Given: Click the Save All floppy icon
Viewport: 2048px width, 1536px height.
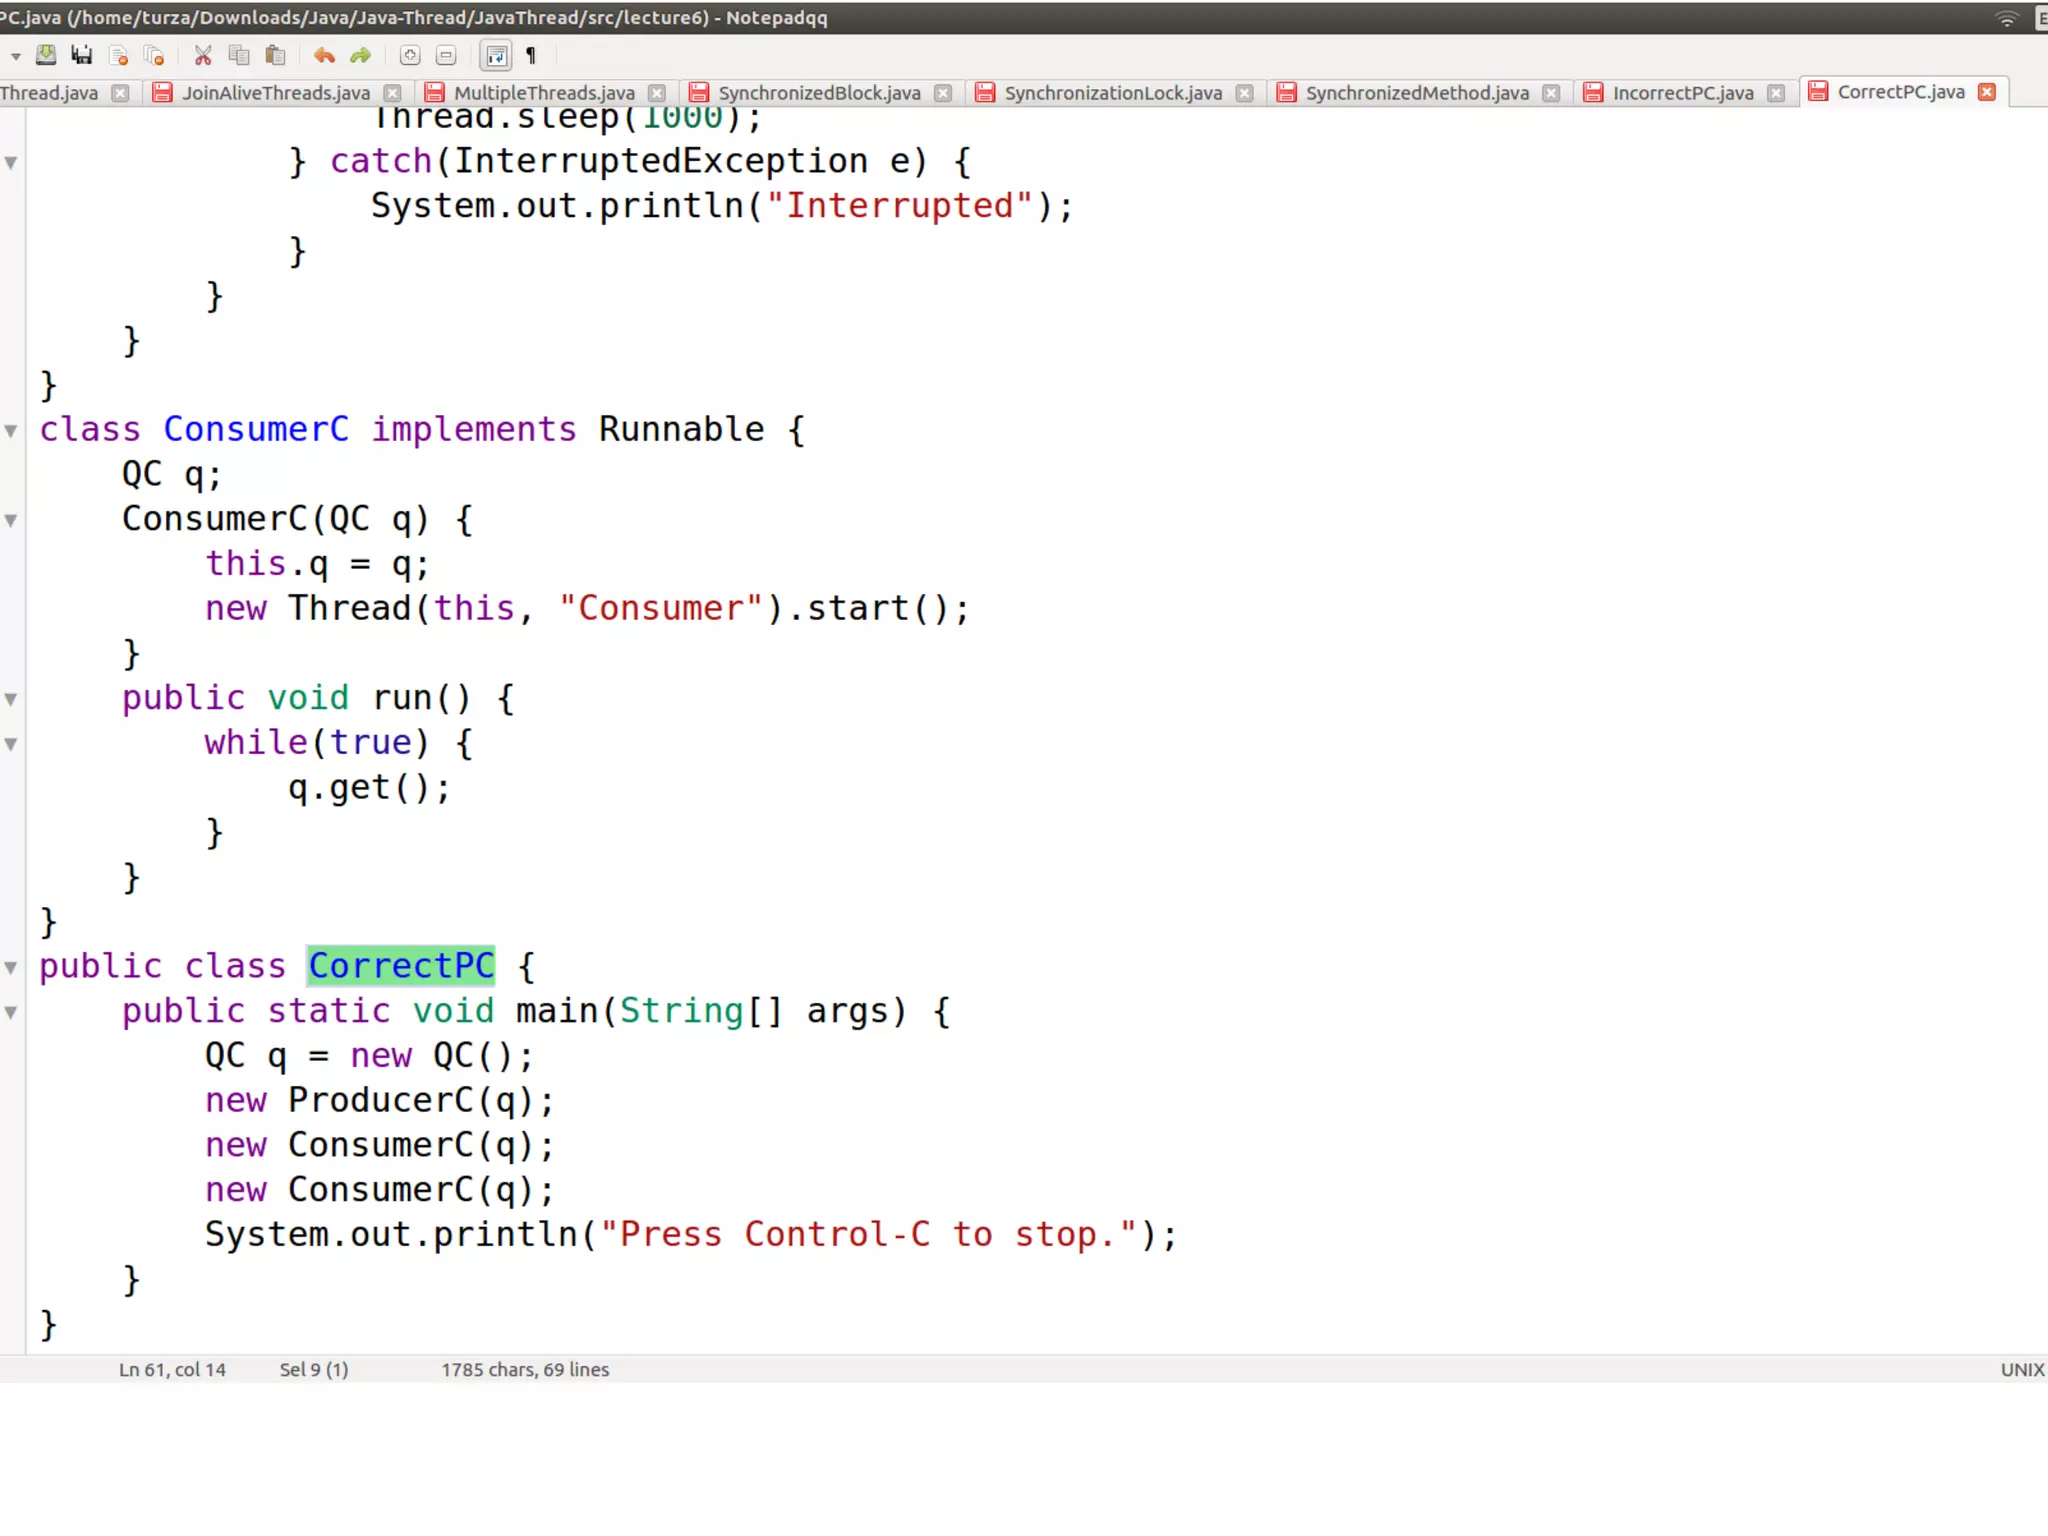Looking at the screenshot, I should tap(82, 56).
